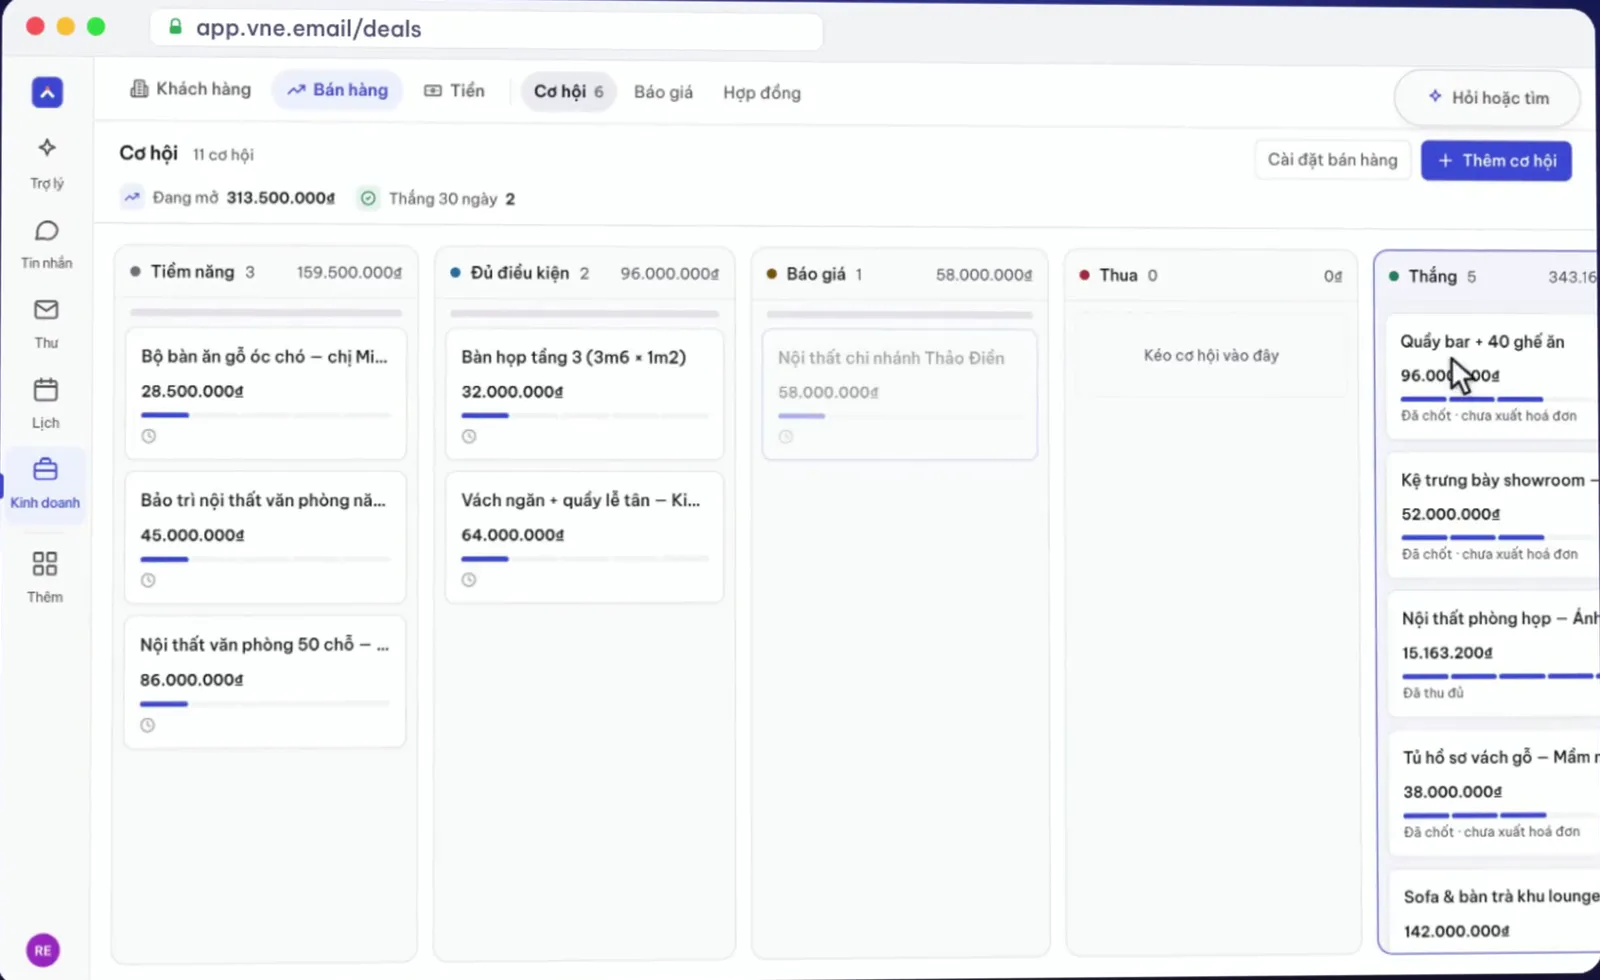Click RE user avatar
This screenshot has height=980, width=1600.
tap(43, 950)
